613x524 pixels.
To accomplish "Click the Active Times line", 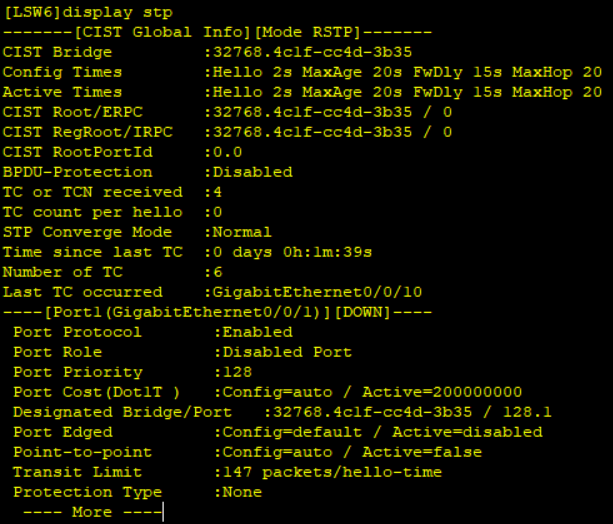I will pos(302,92).
